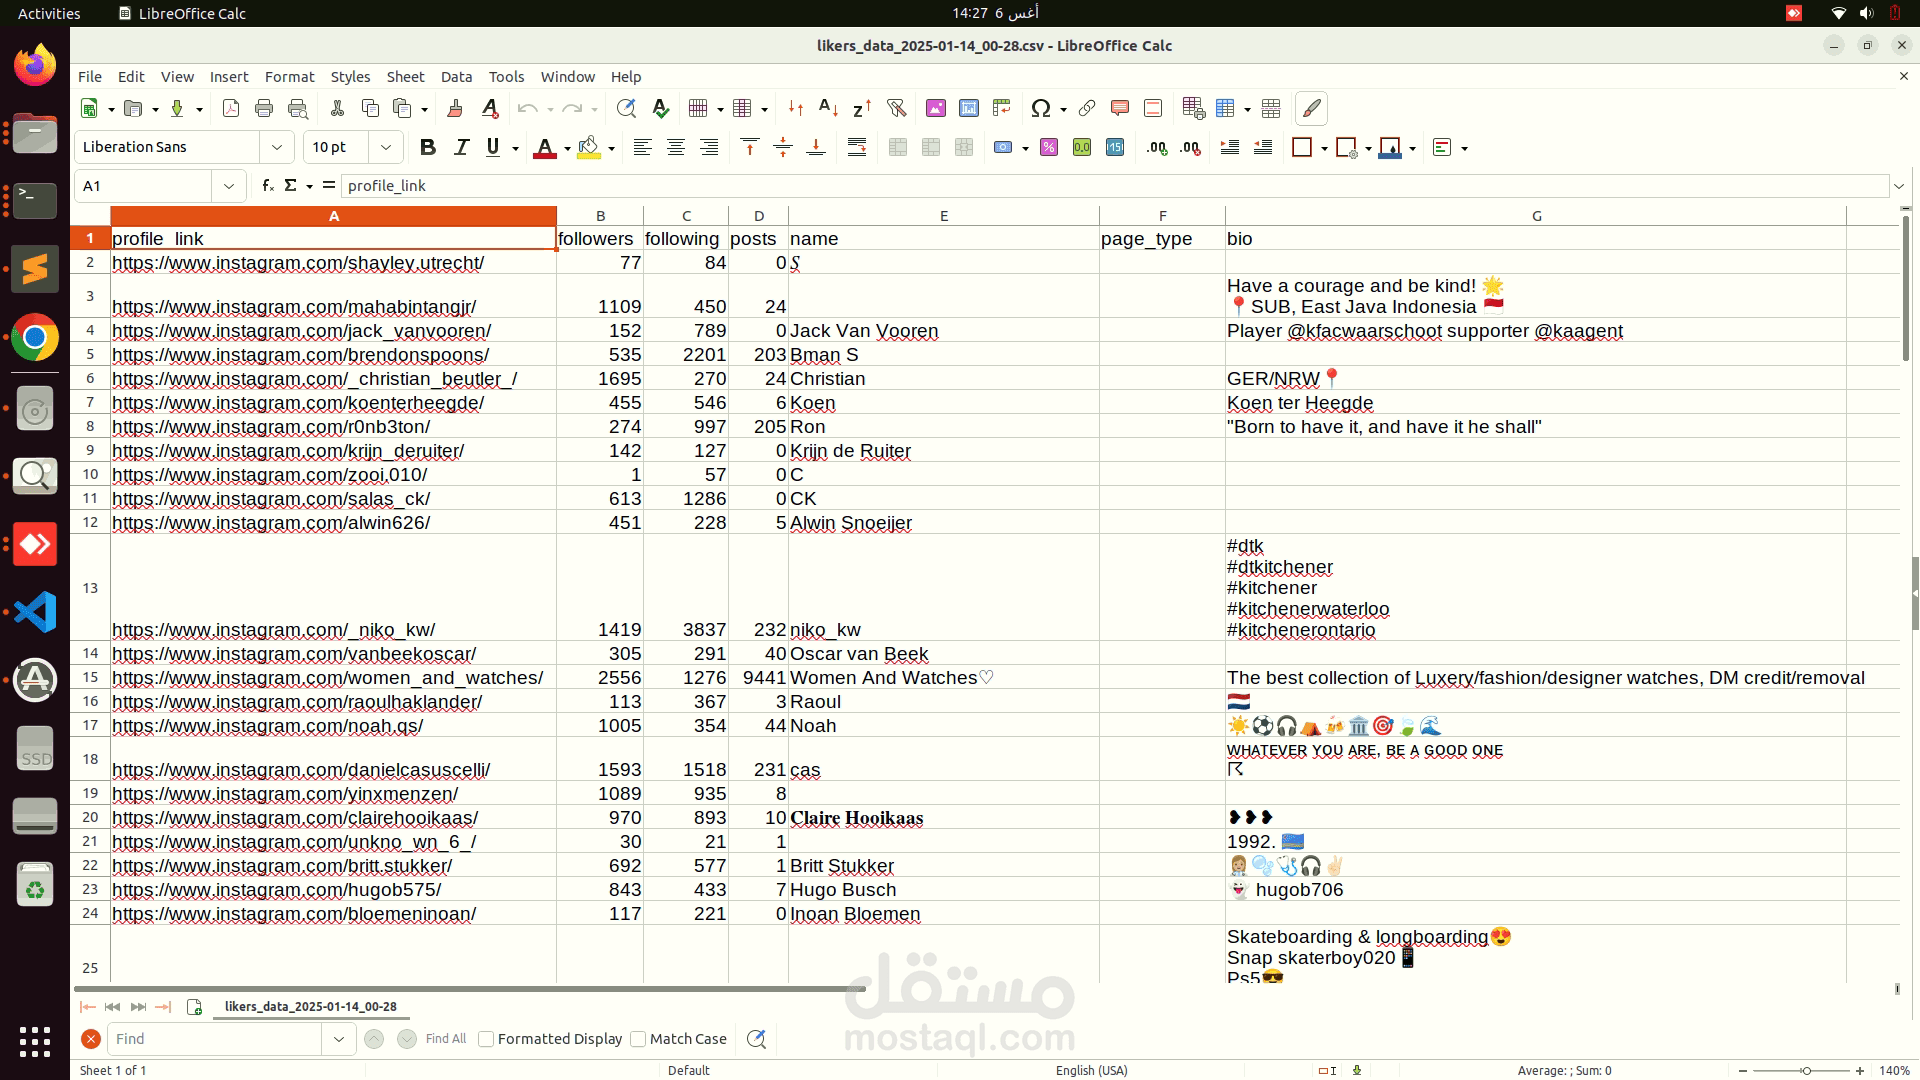This screenshot has width=1920, height=1080.
Task: Open the font size dropdown
Action: 386,148
